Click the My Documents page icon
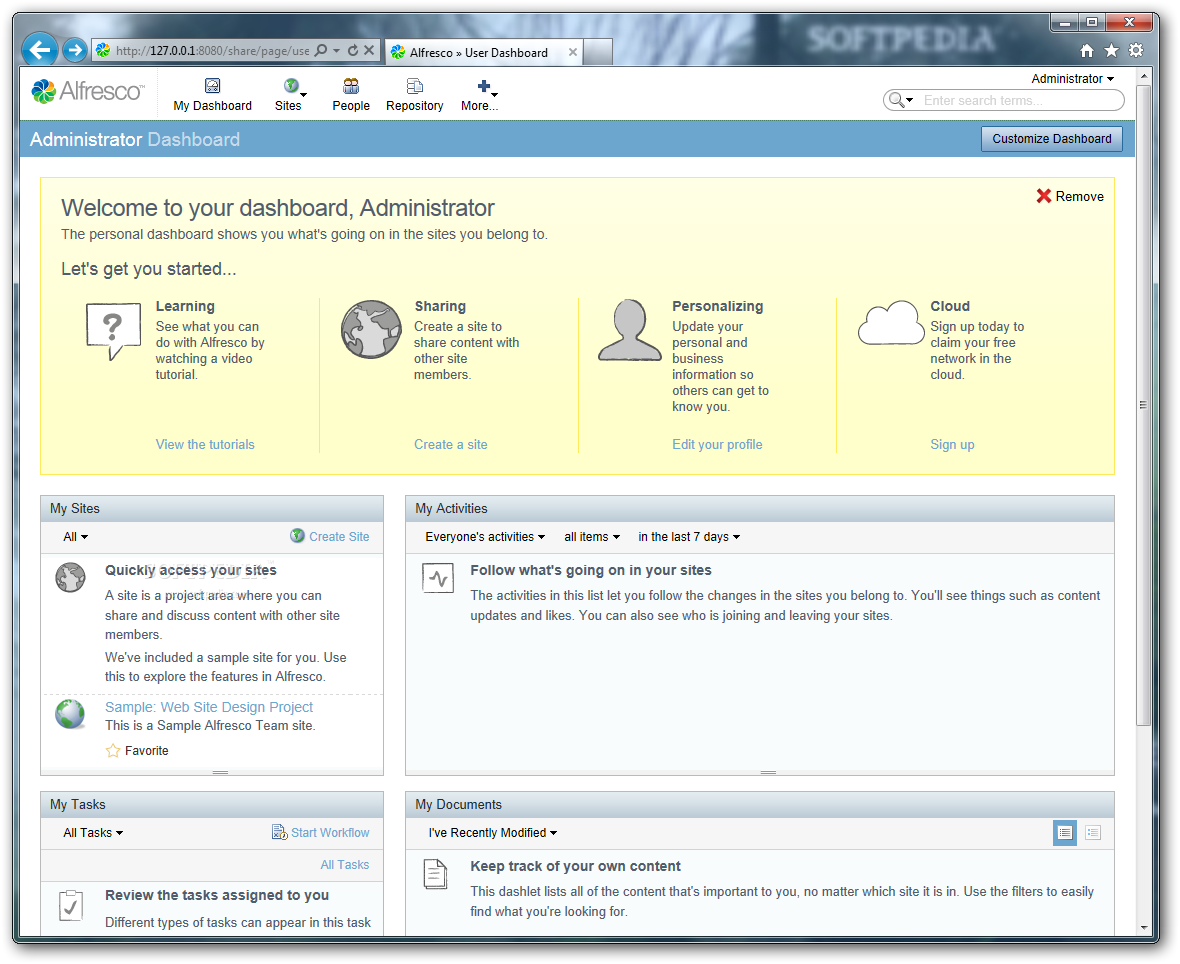 tap(436, 874)
